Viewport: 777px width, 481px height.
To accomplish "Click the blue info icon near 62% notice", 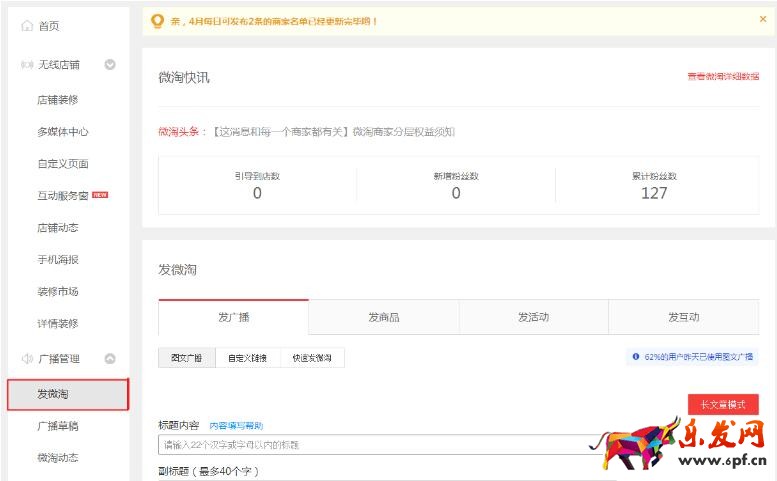I will [x=635, y=356].
